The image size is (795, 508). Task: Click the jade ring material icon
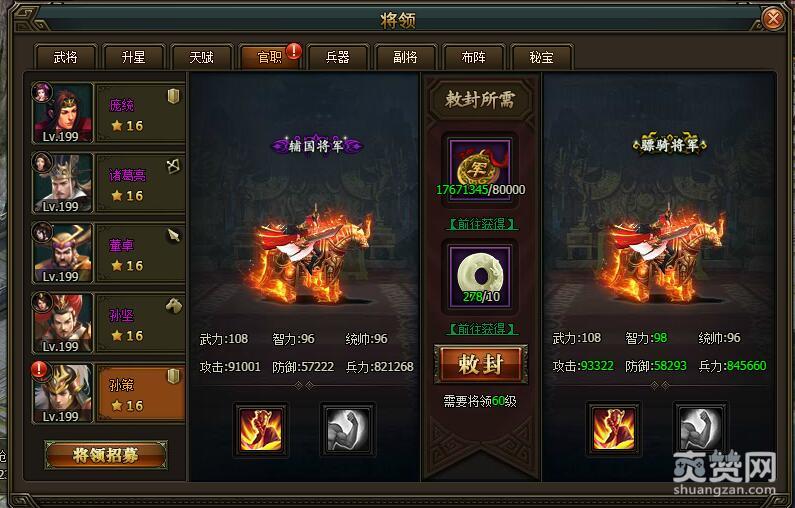coord(479,276)
